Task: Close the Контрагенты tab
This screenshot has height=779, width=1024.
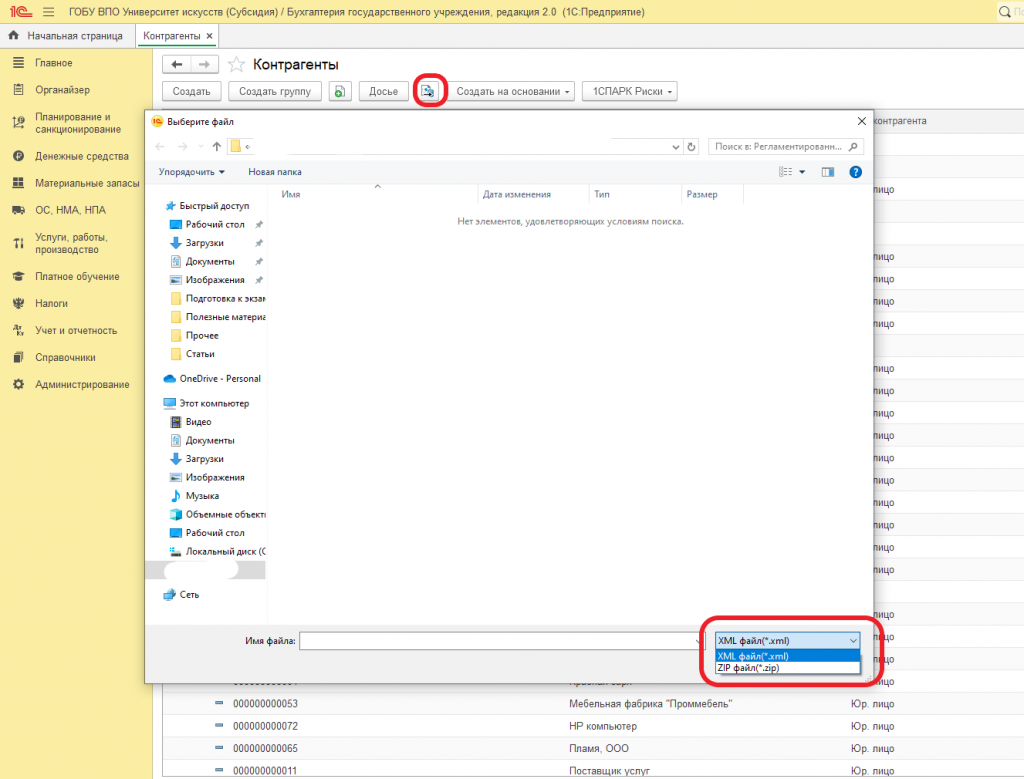Action: [x=210, y=36]
